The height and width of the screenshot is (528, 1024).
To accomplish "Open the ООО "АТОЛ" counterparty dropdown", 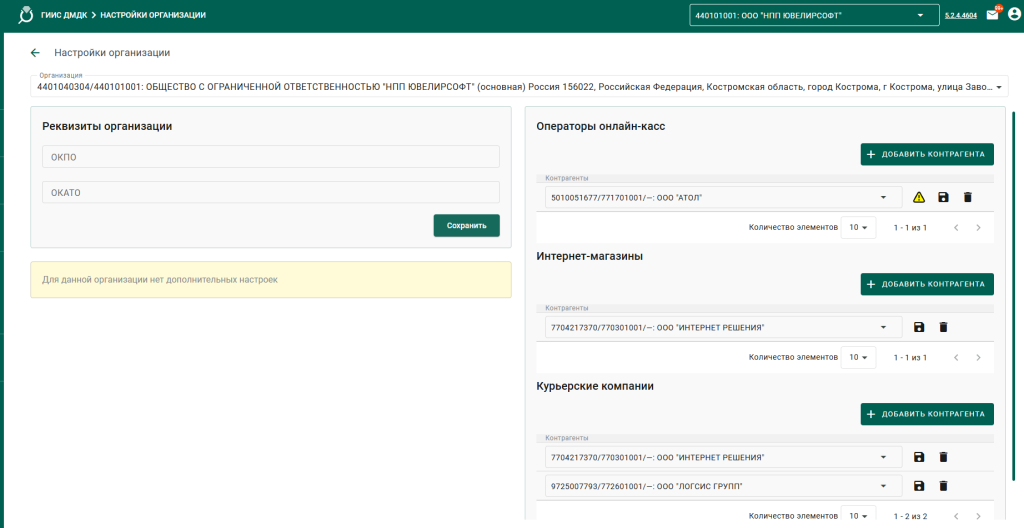I will (x=724, y=197).
